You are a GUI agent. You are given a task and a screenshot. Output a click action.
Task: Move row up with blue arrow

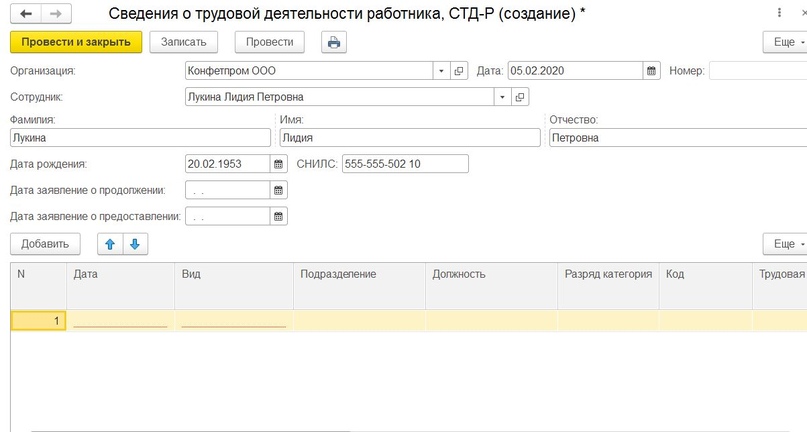coord(110,244)
